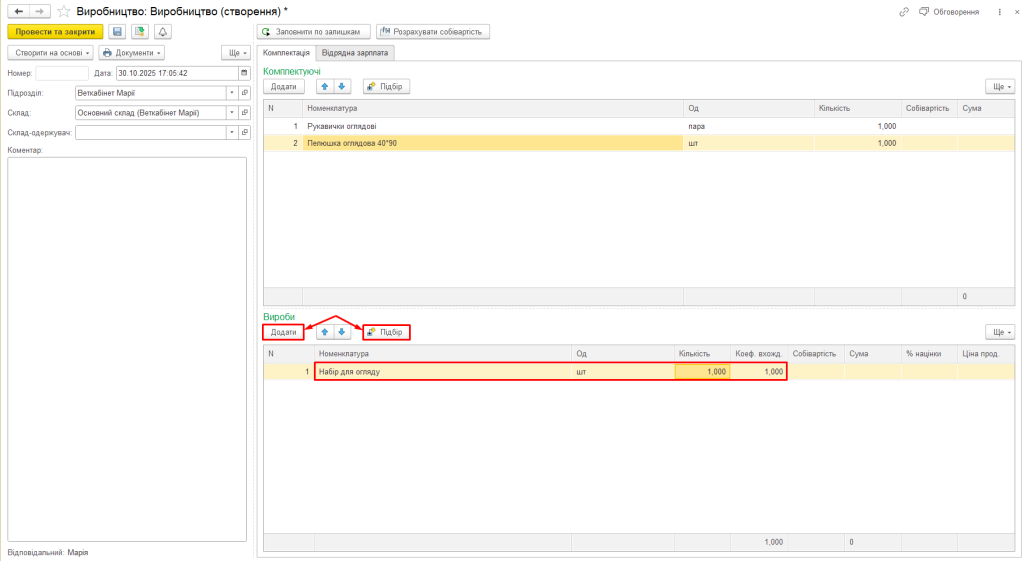Add document to favorites with star icon
The width and height of the screenshot is (1024, 561).
point(64,11)
